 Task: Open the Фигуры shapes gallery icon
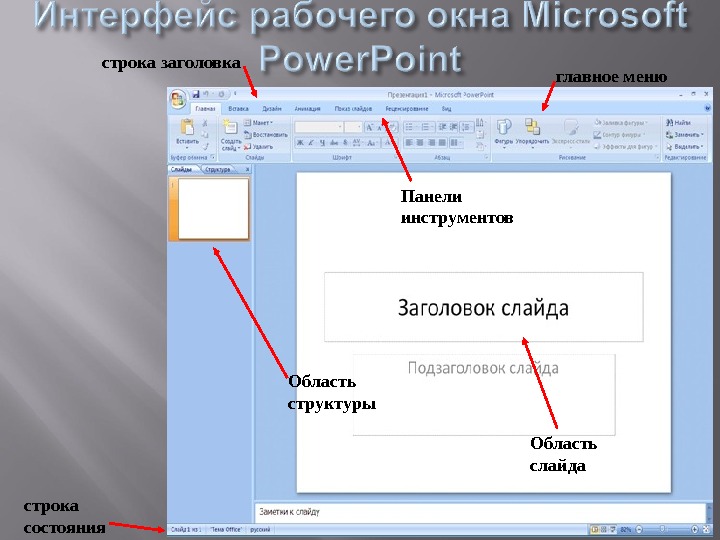[504, 127]
